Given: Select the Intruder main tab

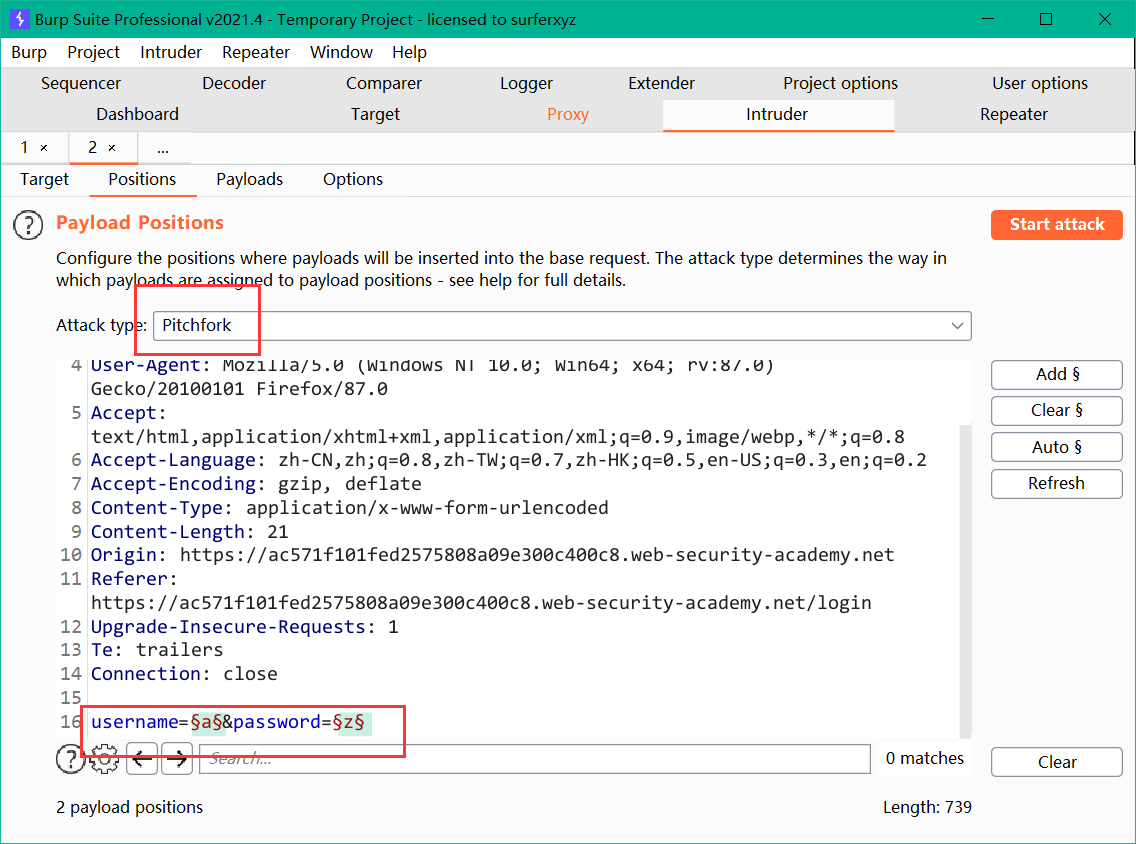Looking at the screenshot, I should point(777,114).
